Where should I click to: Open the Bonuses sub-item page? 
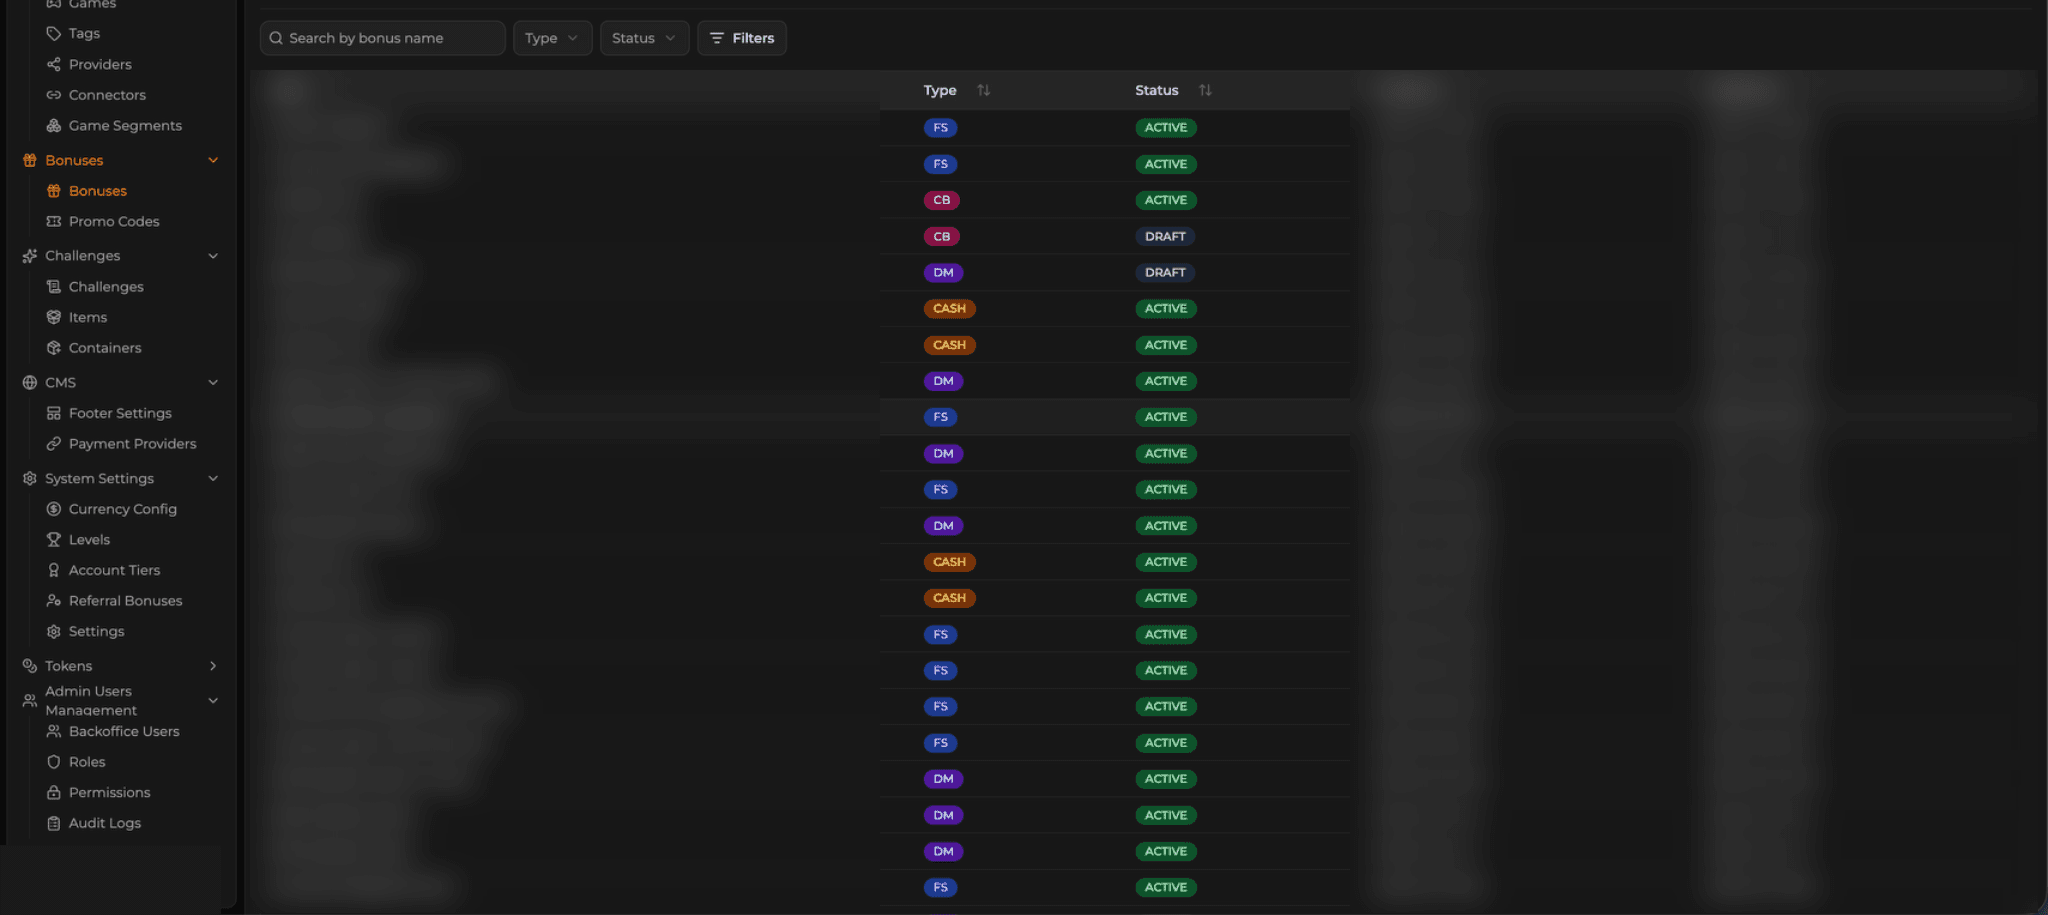(x=98, y=191)
